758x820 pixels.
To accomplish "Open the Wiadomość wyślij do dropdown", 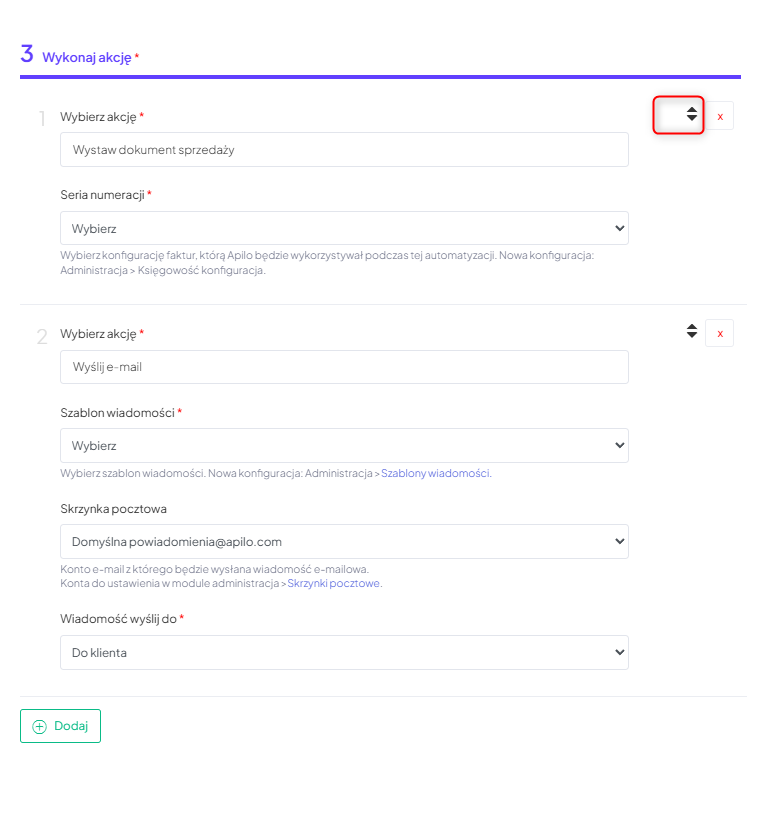I will tap(344, 652).
